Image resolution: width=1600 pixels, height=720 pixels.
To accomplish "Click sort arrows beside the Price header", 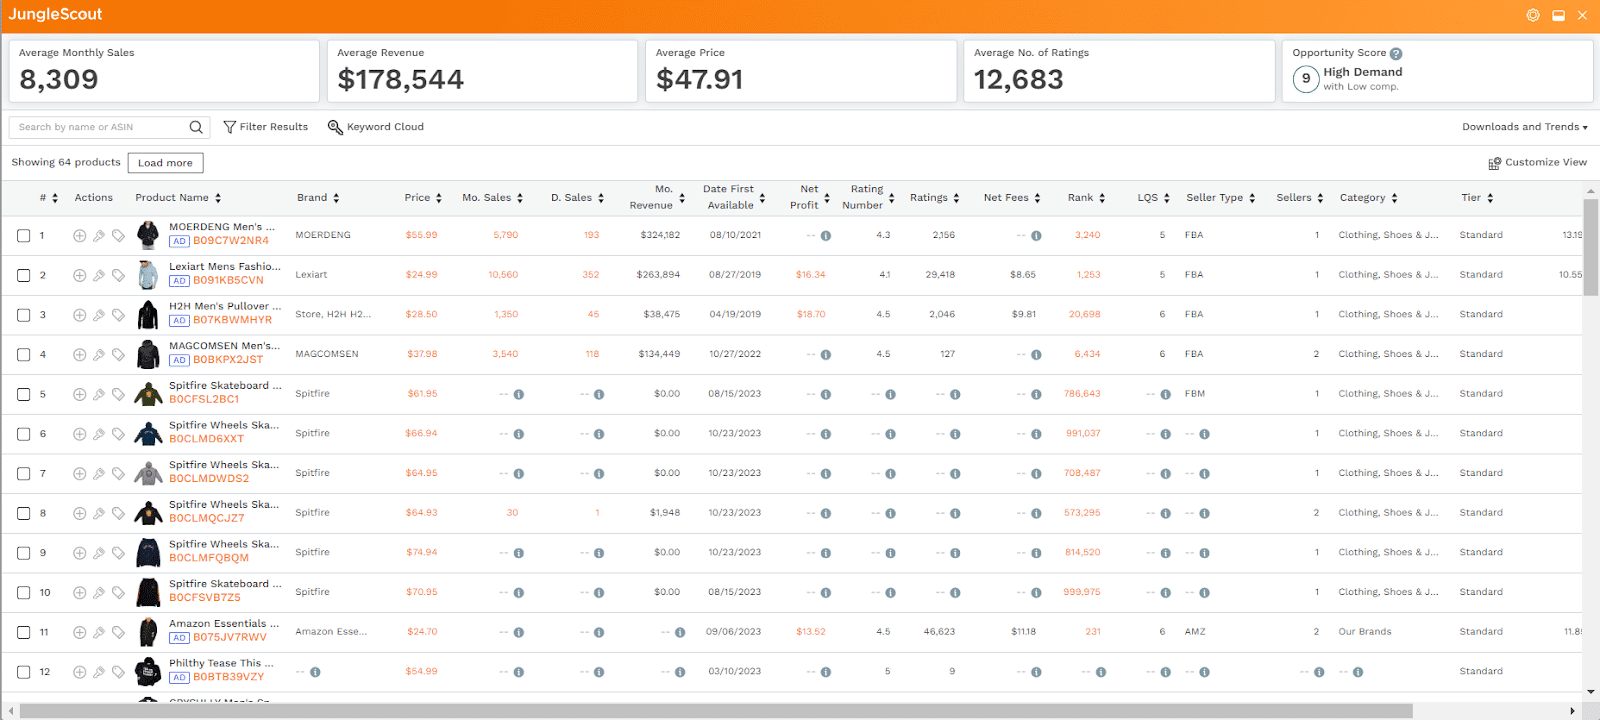I will pos(439,198).
